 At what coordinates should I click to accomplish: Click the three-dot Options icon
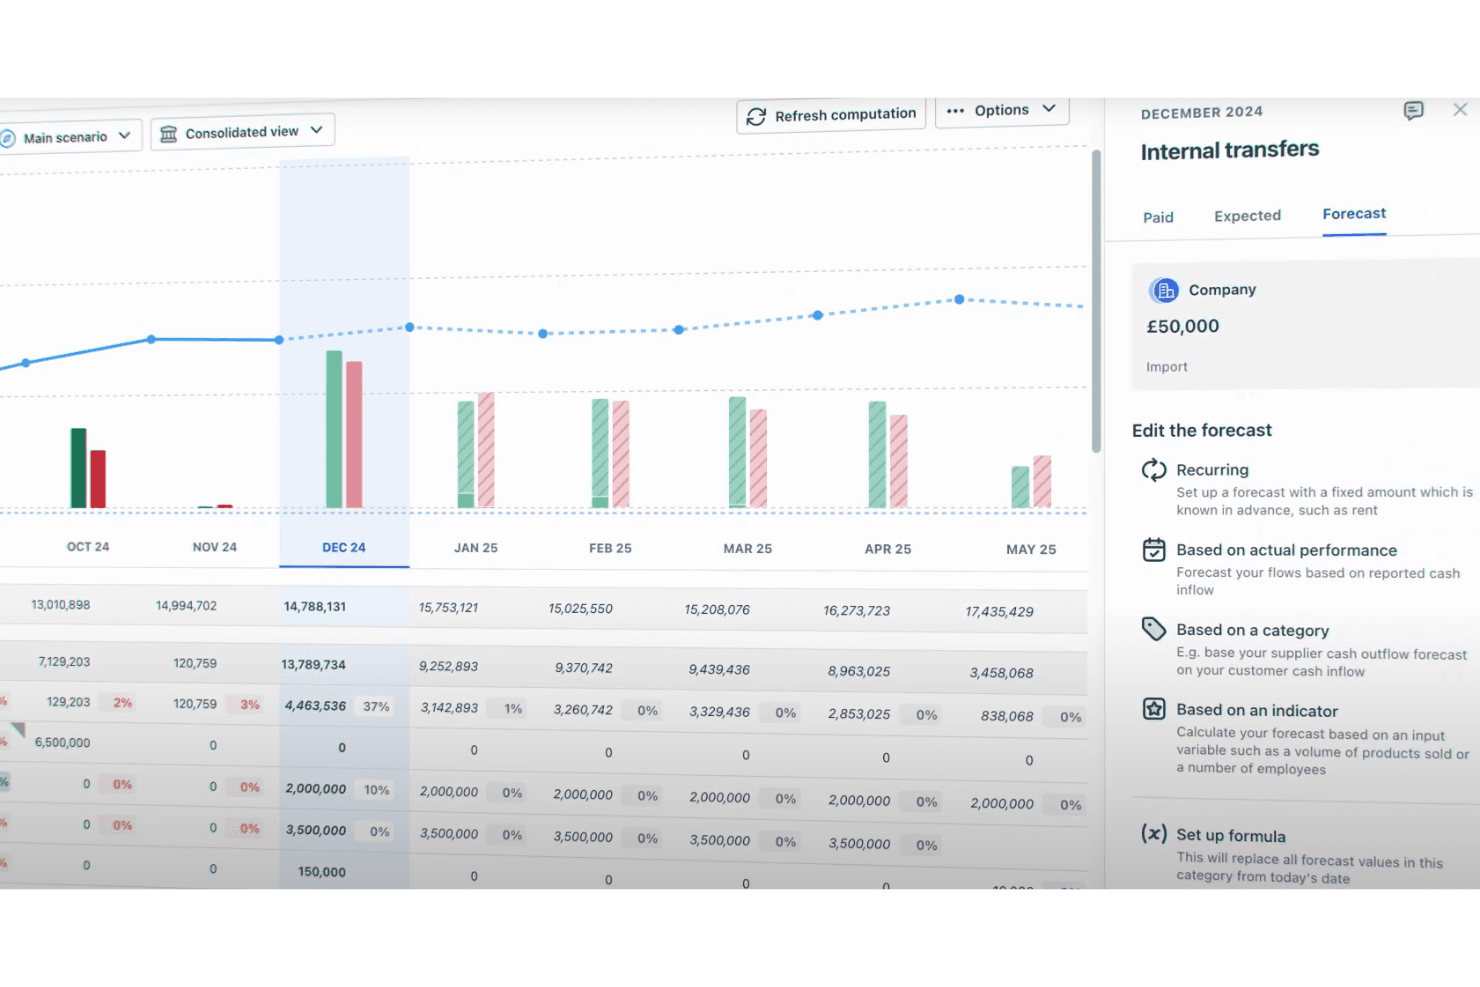pyautogui.click(x=955, y=111)
